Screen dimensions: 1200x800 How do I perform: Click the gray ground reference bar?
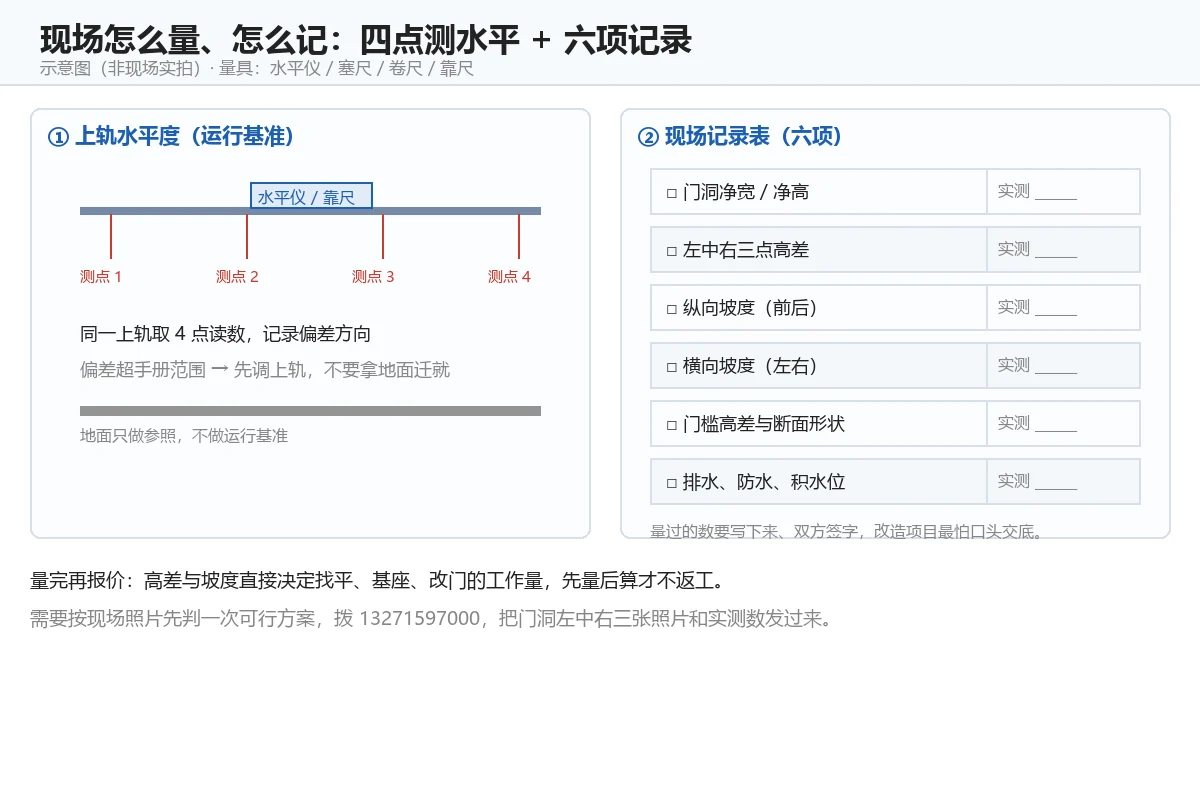point(310,411)
